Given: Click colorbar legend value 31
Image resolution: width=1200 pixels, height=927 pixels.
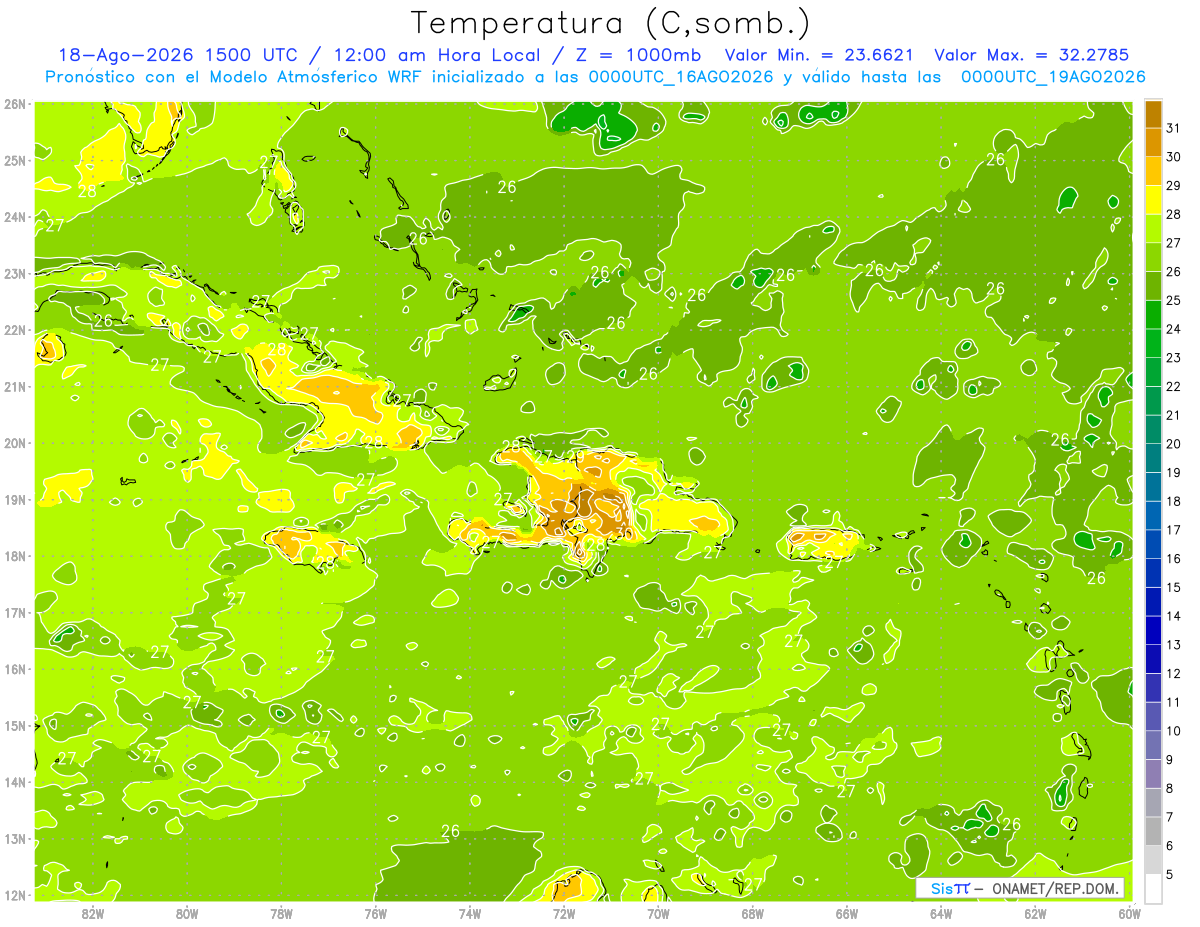Looking at the screenshot, I should click(x=1174, y=128).
